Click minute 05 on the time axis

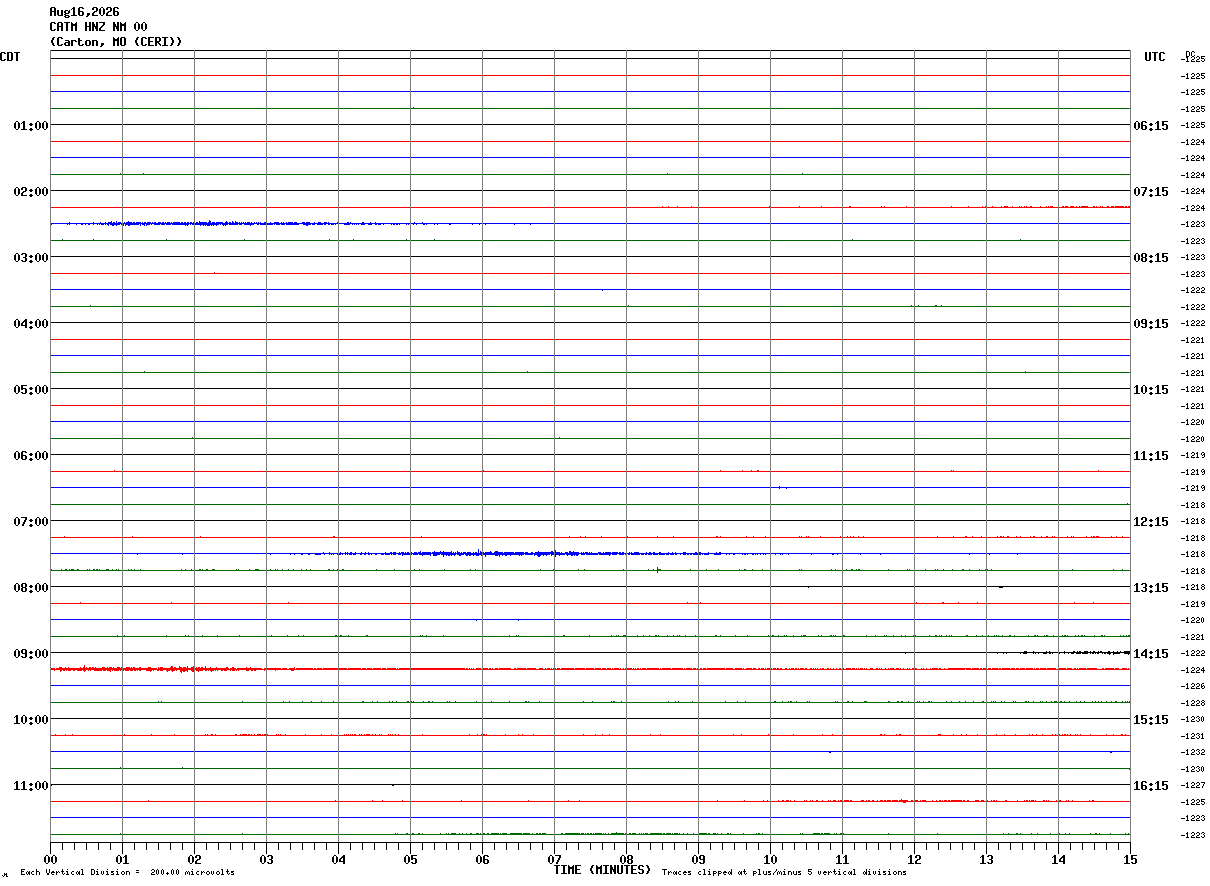(410, 859)
